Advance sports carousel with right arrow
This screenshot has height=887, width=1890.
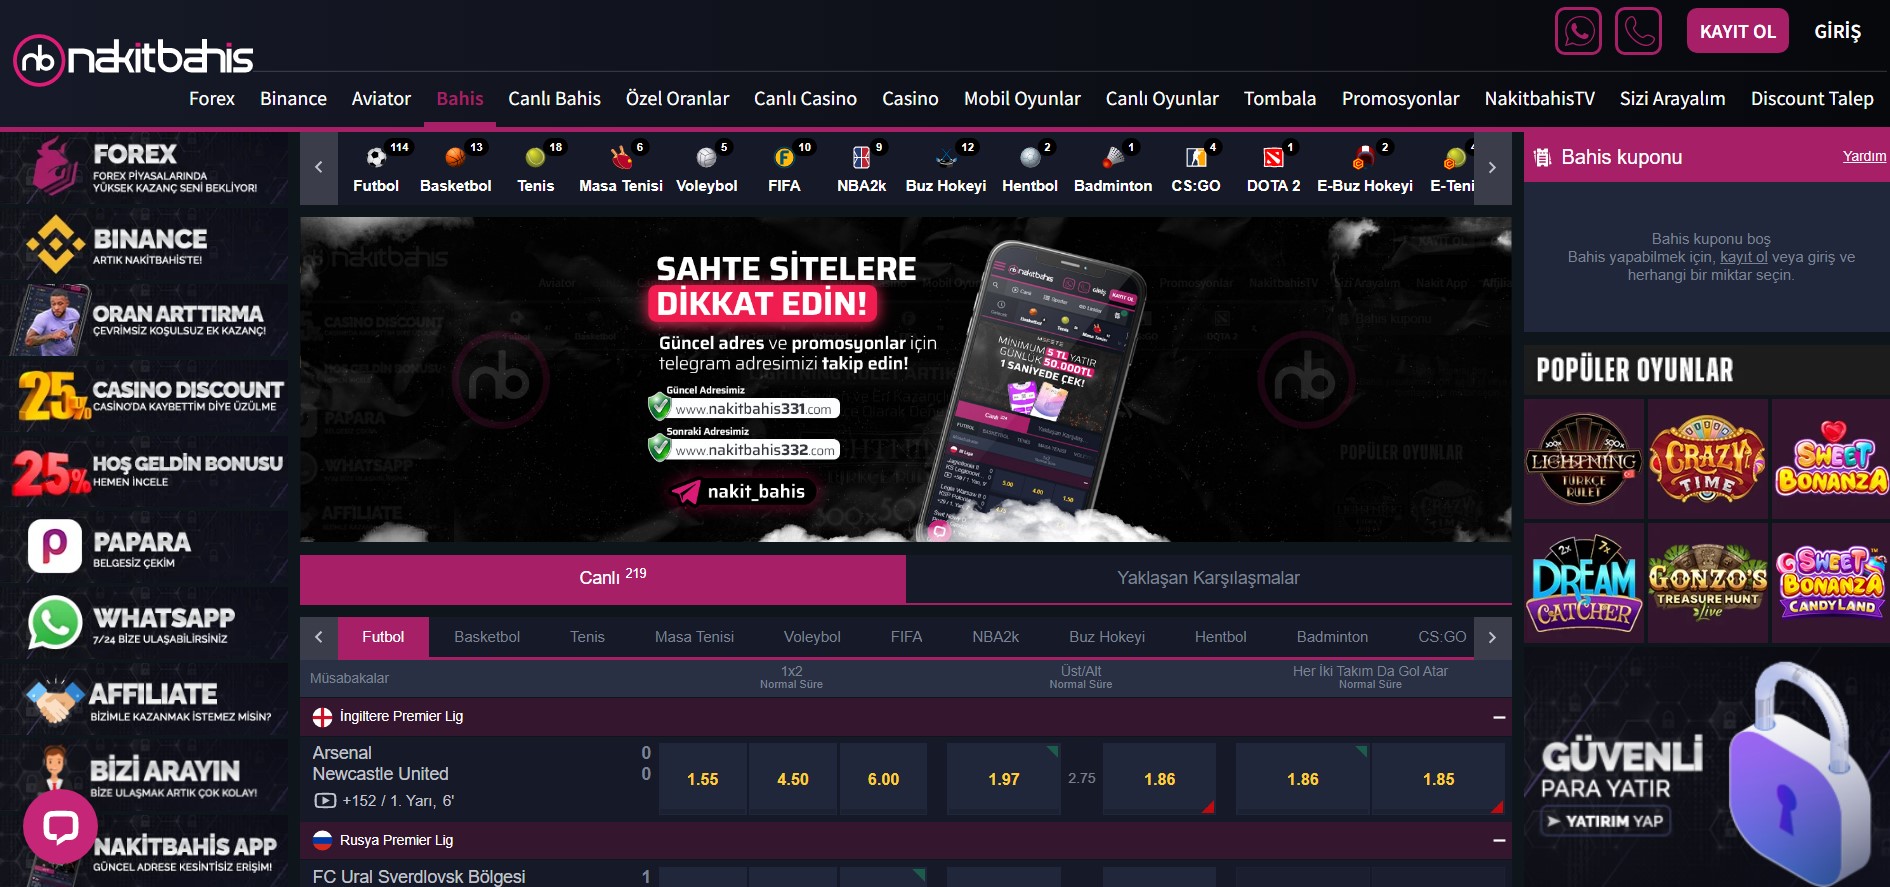(x=1492, y=168)
